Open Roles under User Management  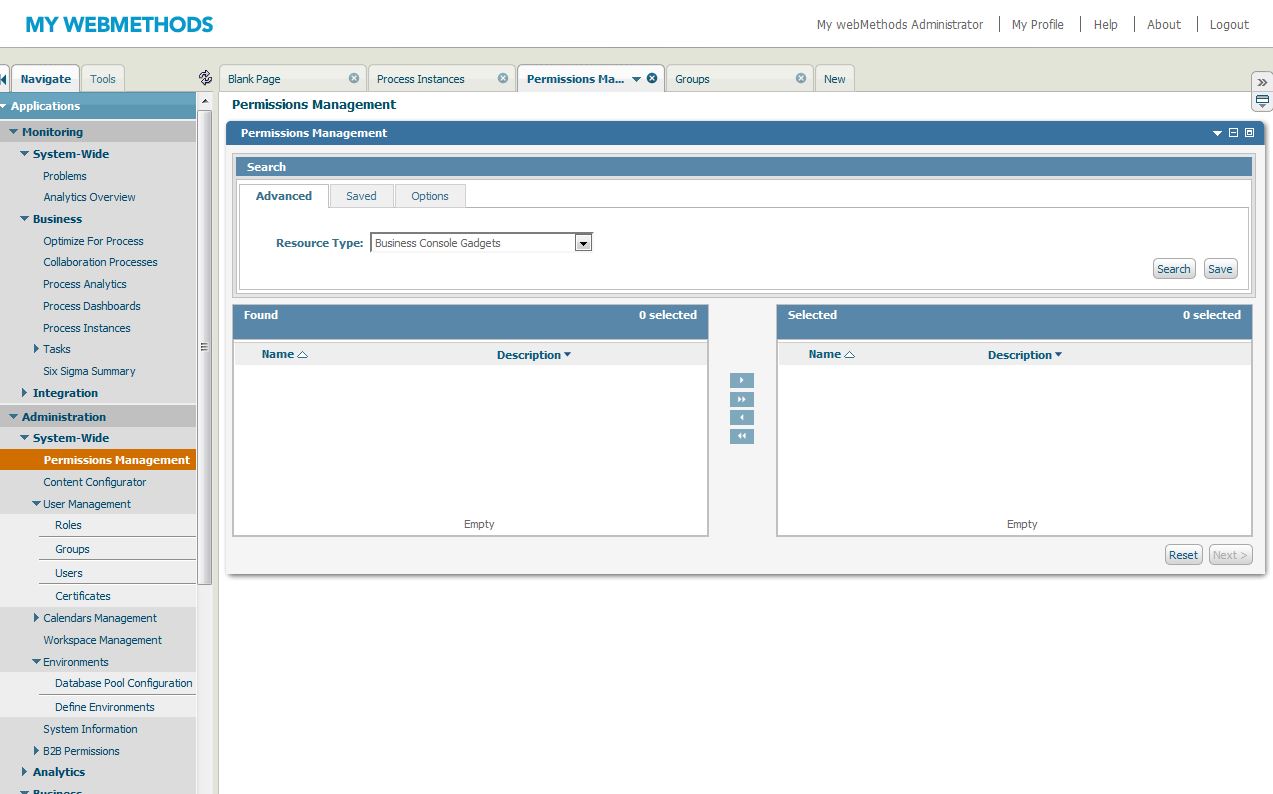[x=69, y=525]
